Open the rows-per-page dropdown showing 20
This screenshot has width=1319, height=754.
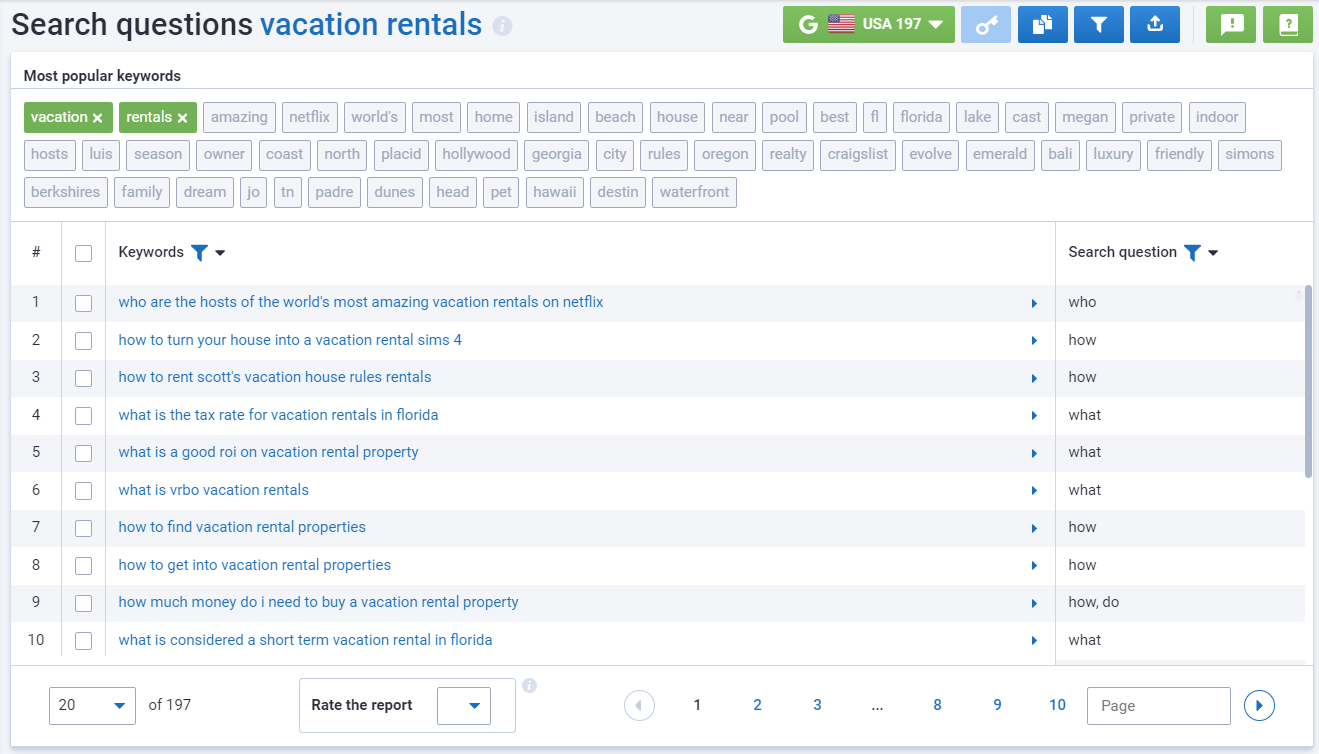pyautogui.click(x=92, y=705)
